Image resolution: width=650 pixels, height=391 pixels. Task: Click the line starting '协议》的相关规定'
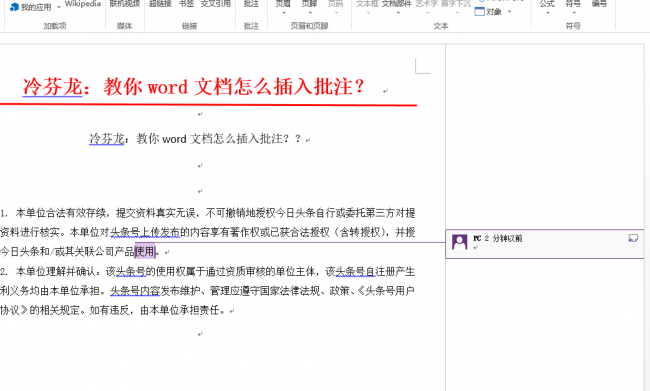114,310
